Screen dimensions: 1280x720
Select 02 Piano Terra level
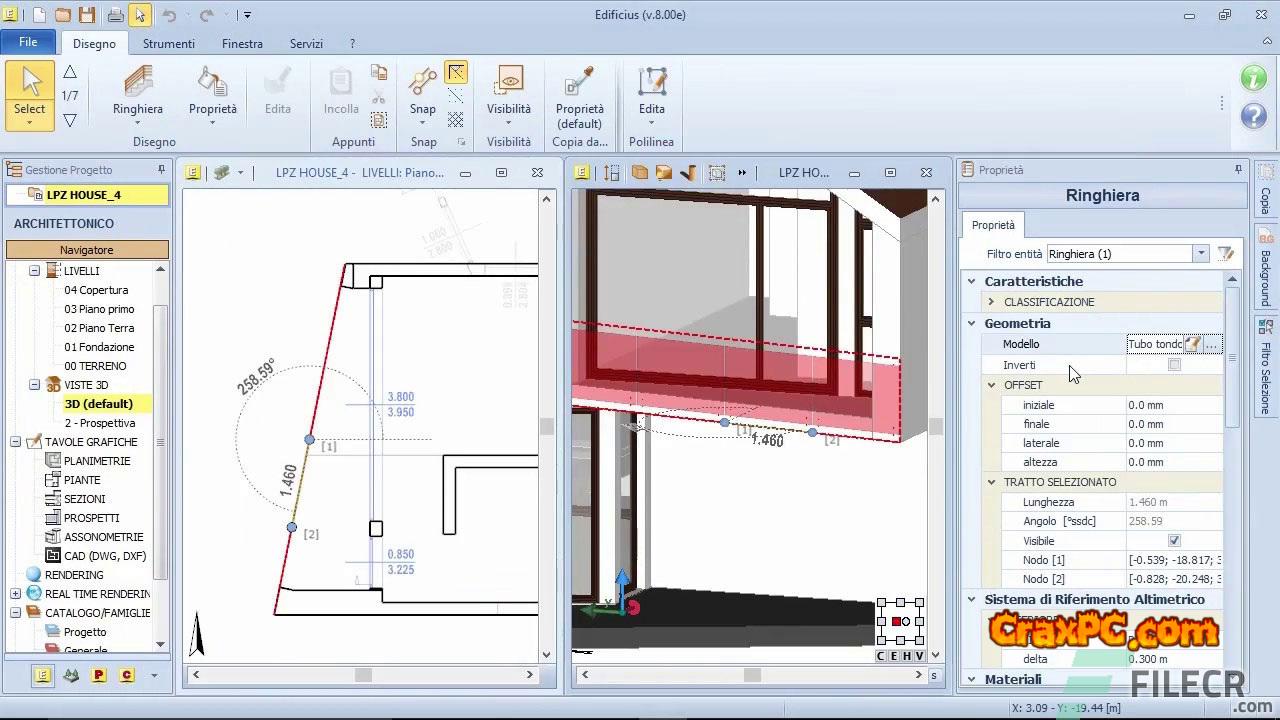click(99, 328)
